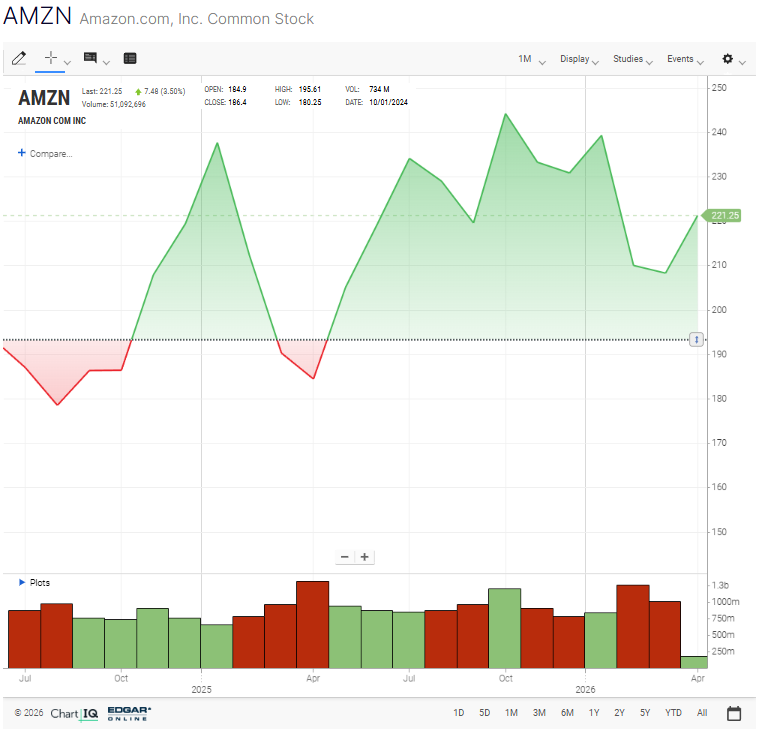Open chart settings gear menu
Viewport: 764px width, 729px height.
click(728, 59)
